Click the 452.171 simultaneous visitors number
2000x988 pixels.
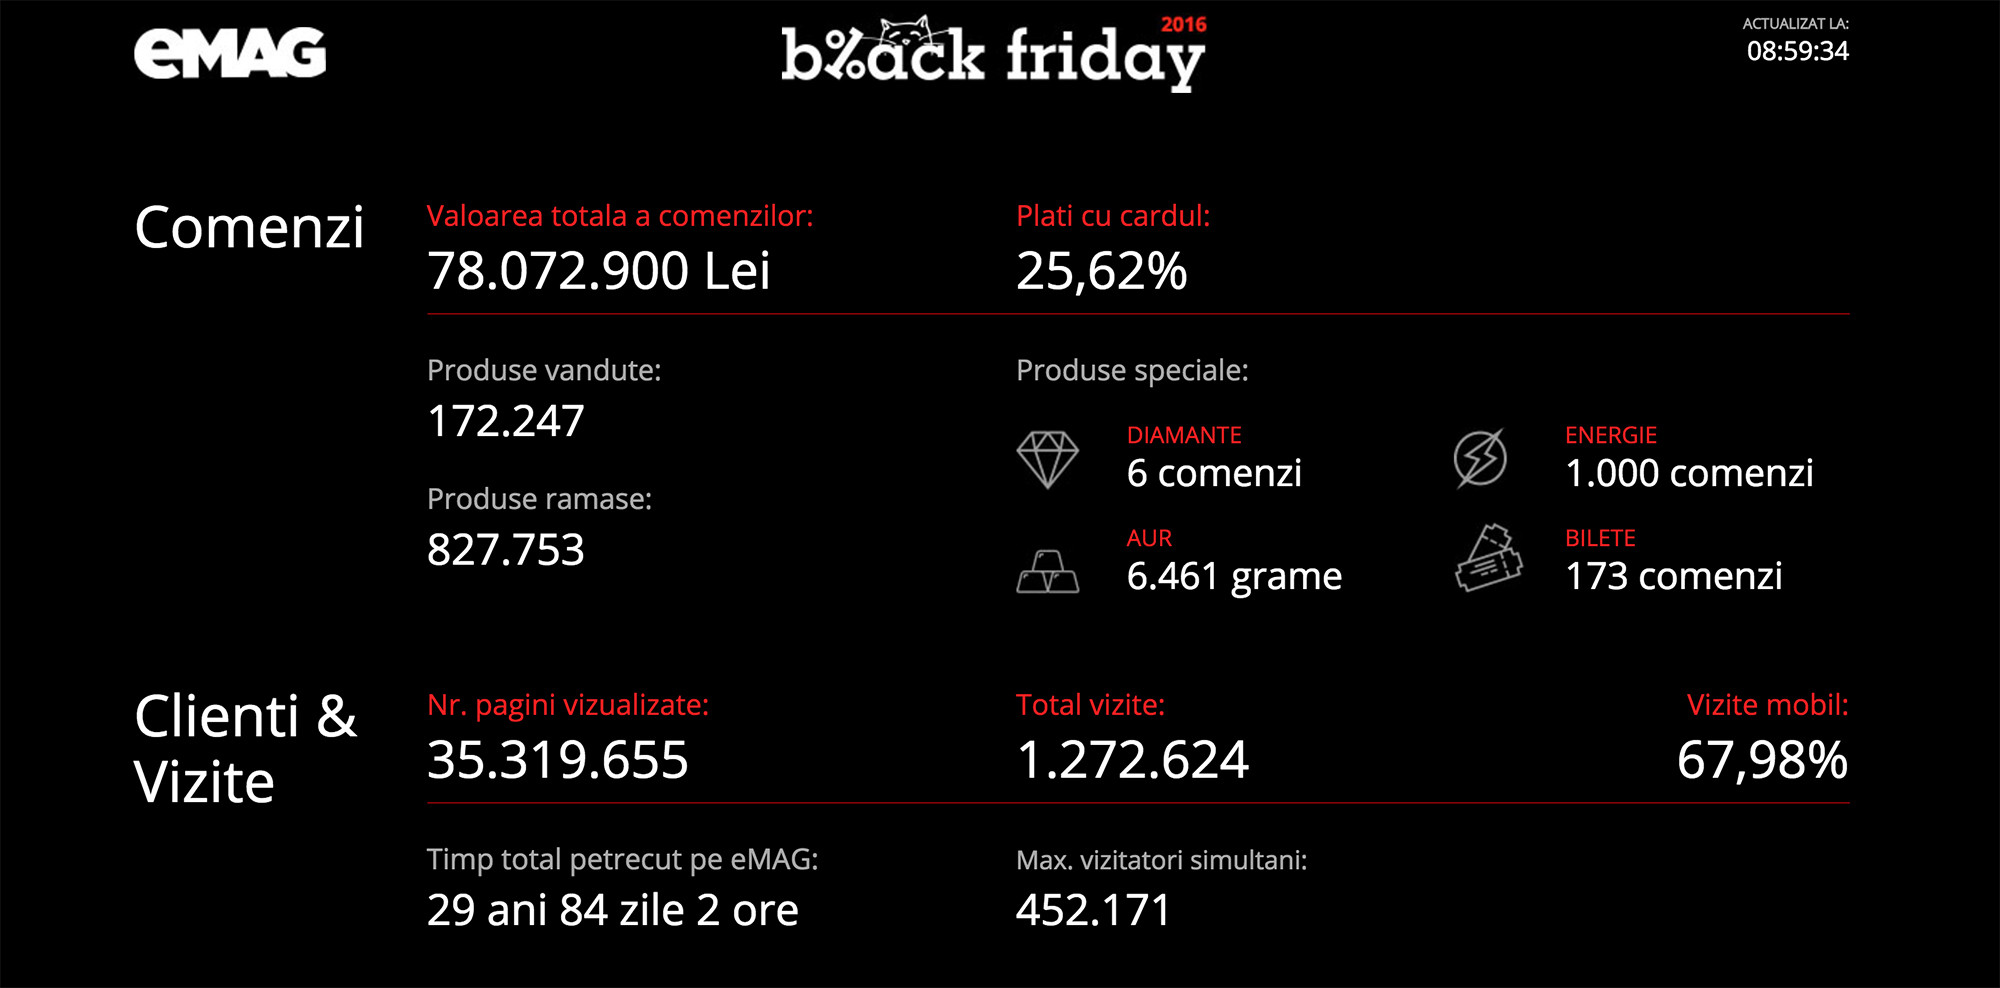[1093, 910]
